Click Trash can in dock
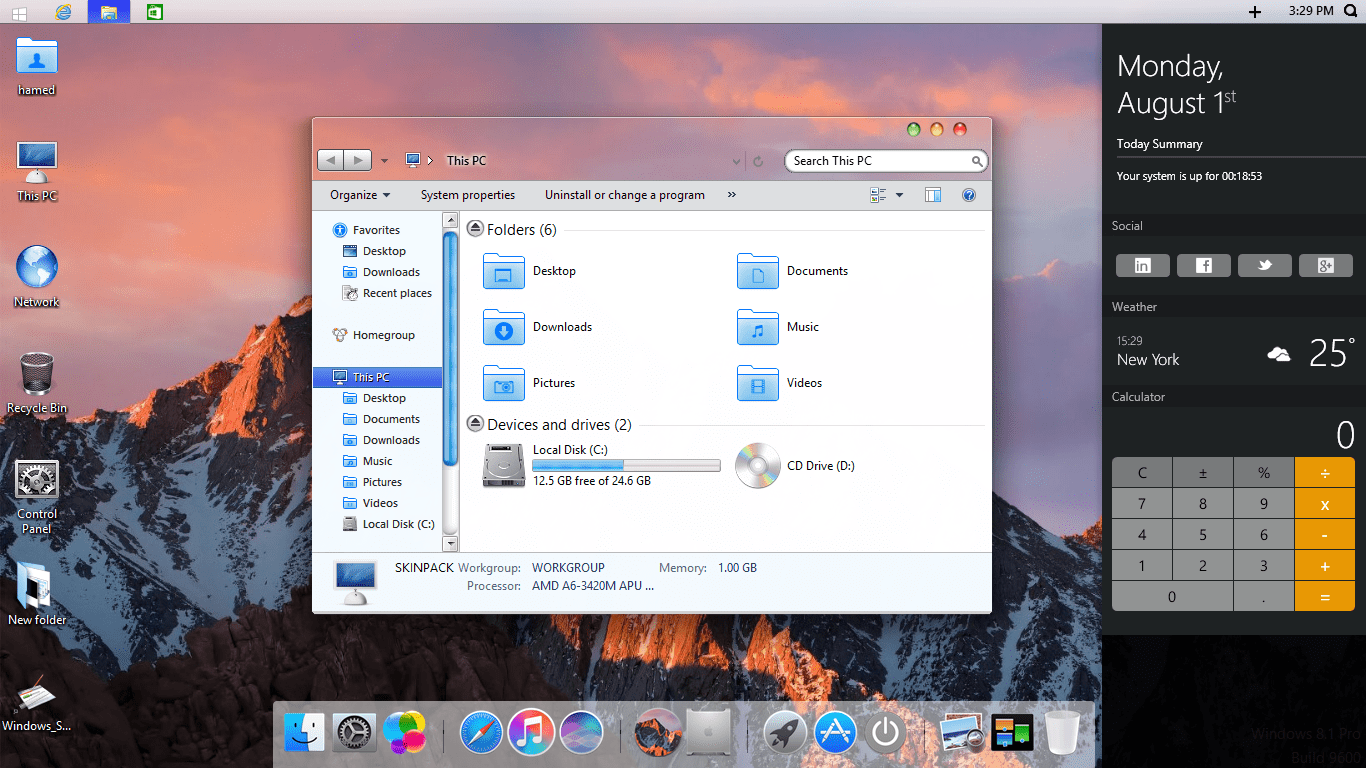 [x=1063, y=733]
